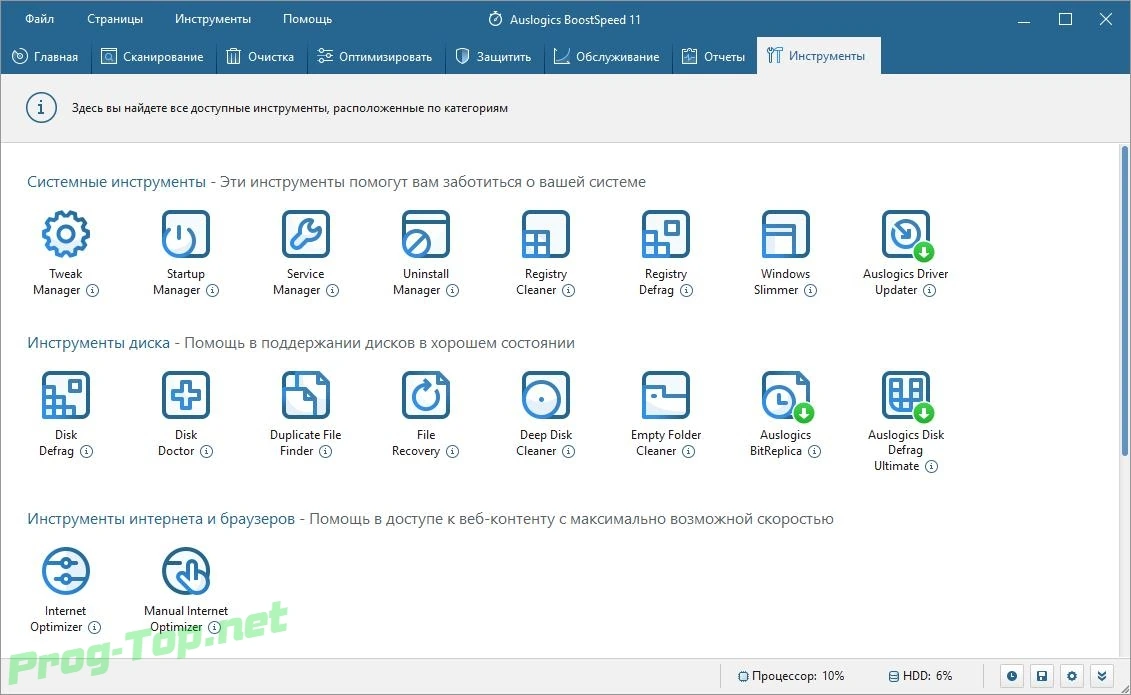Launch Manual Internet Optimizer

click(x=185, y=570)
